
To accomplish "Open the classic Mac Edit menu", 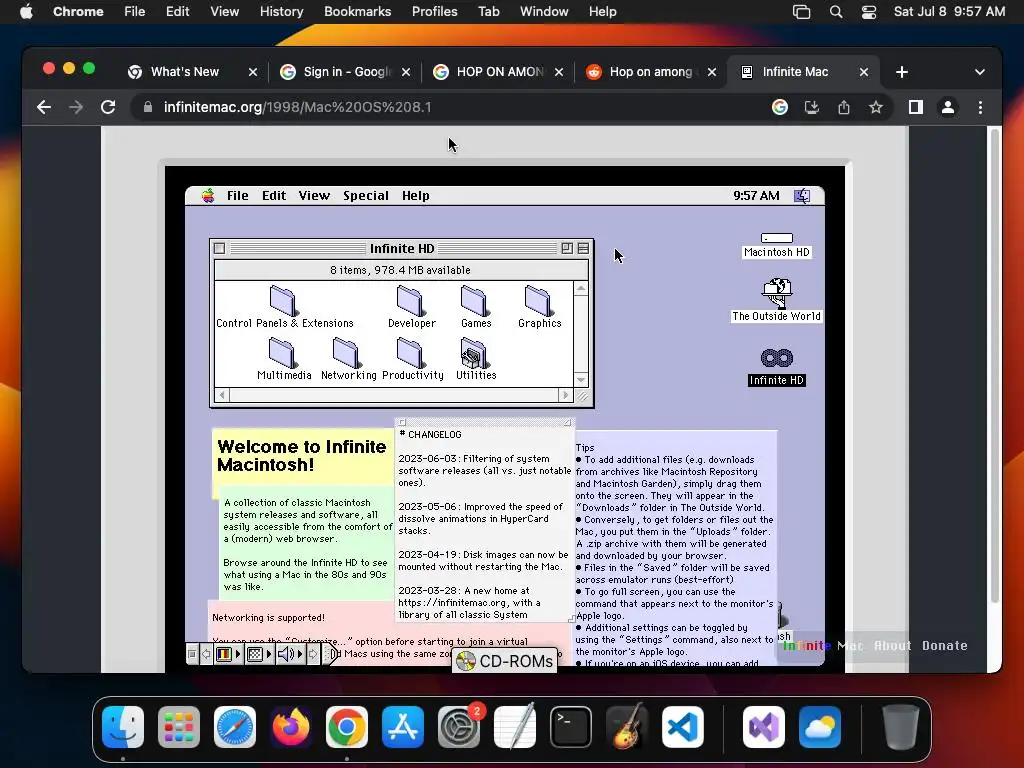I will [274, 195].
